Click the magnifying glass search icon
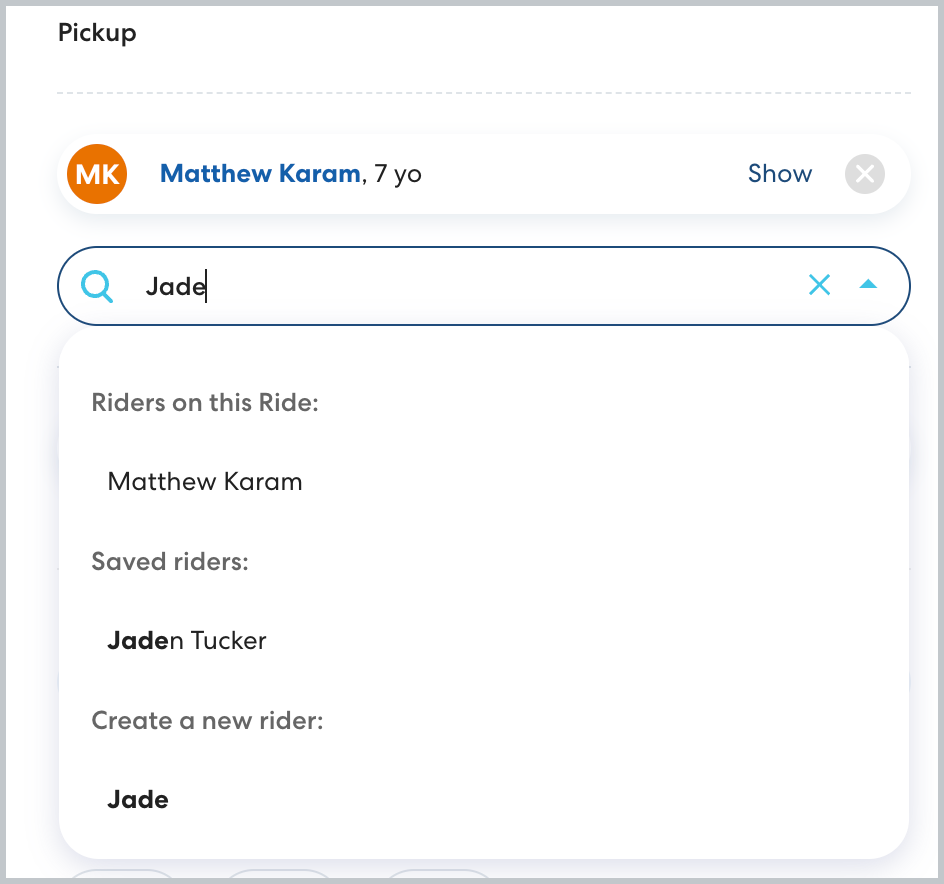 click(97, 287)
